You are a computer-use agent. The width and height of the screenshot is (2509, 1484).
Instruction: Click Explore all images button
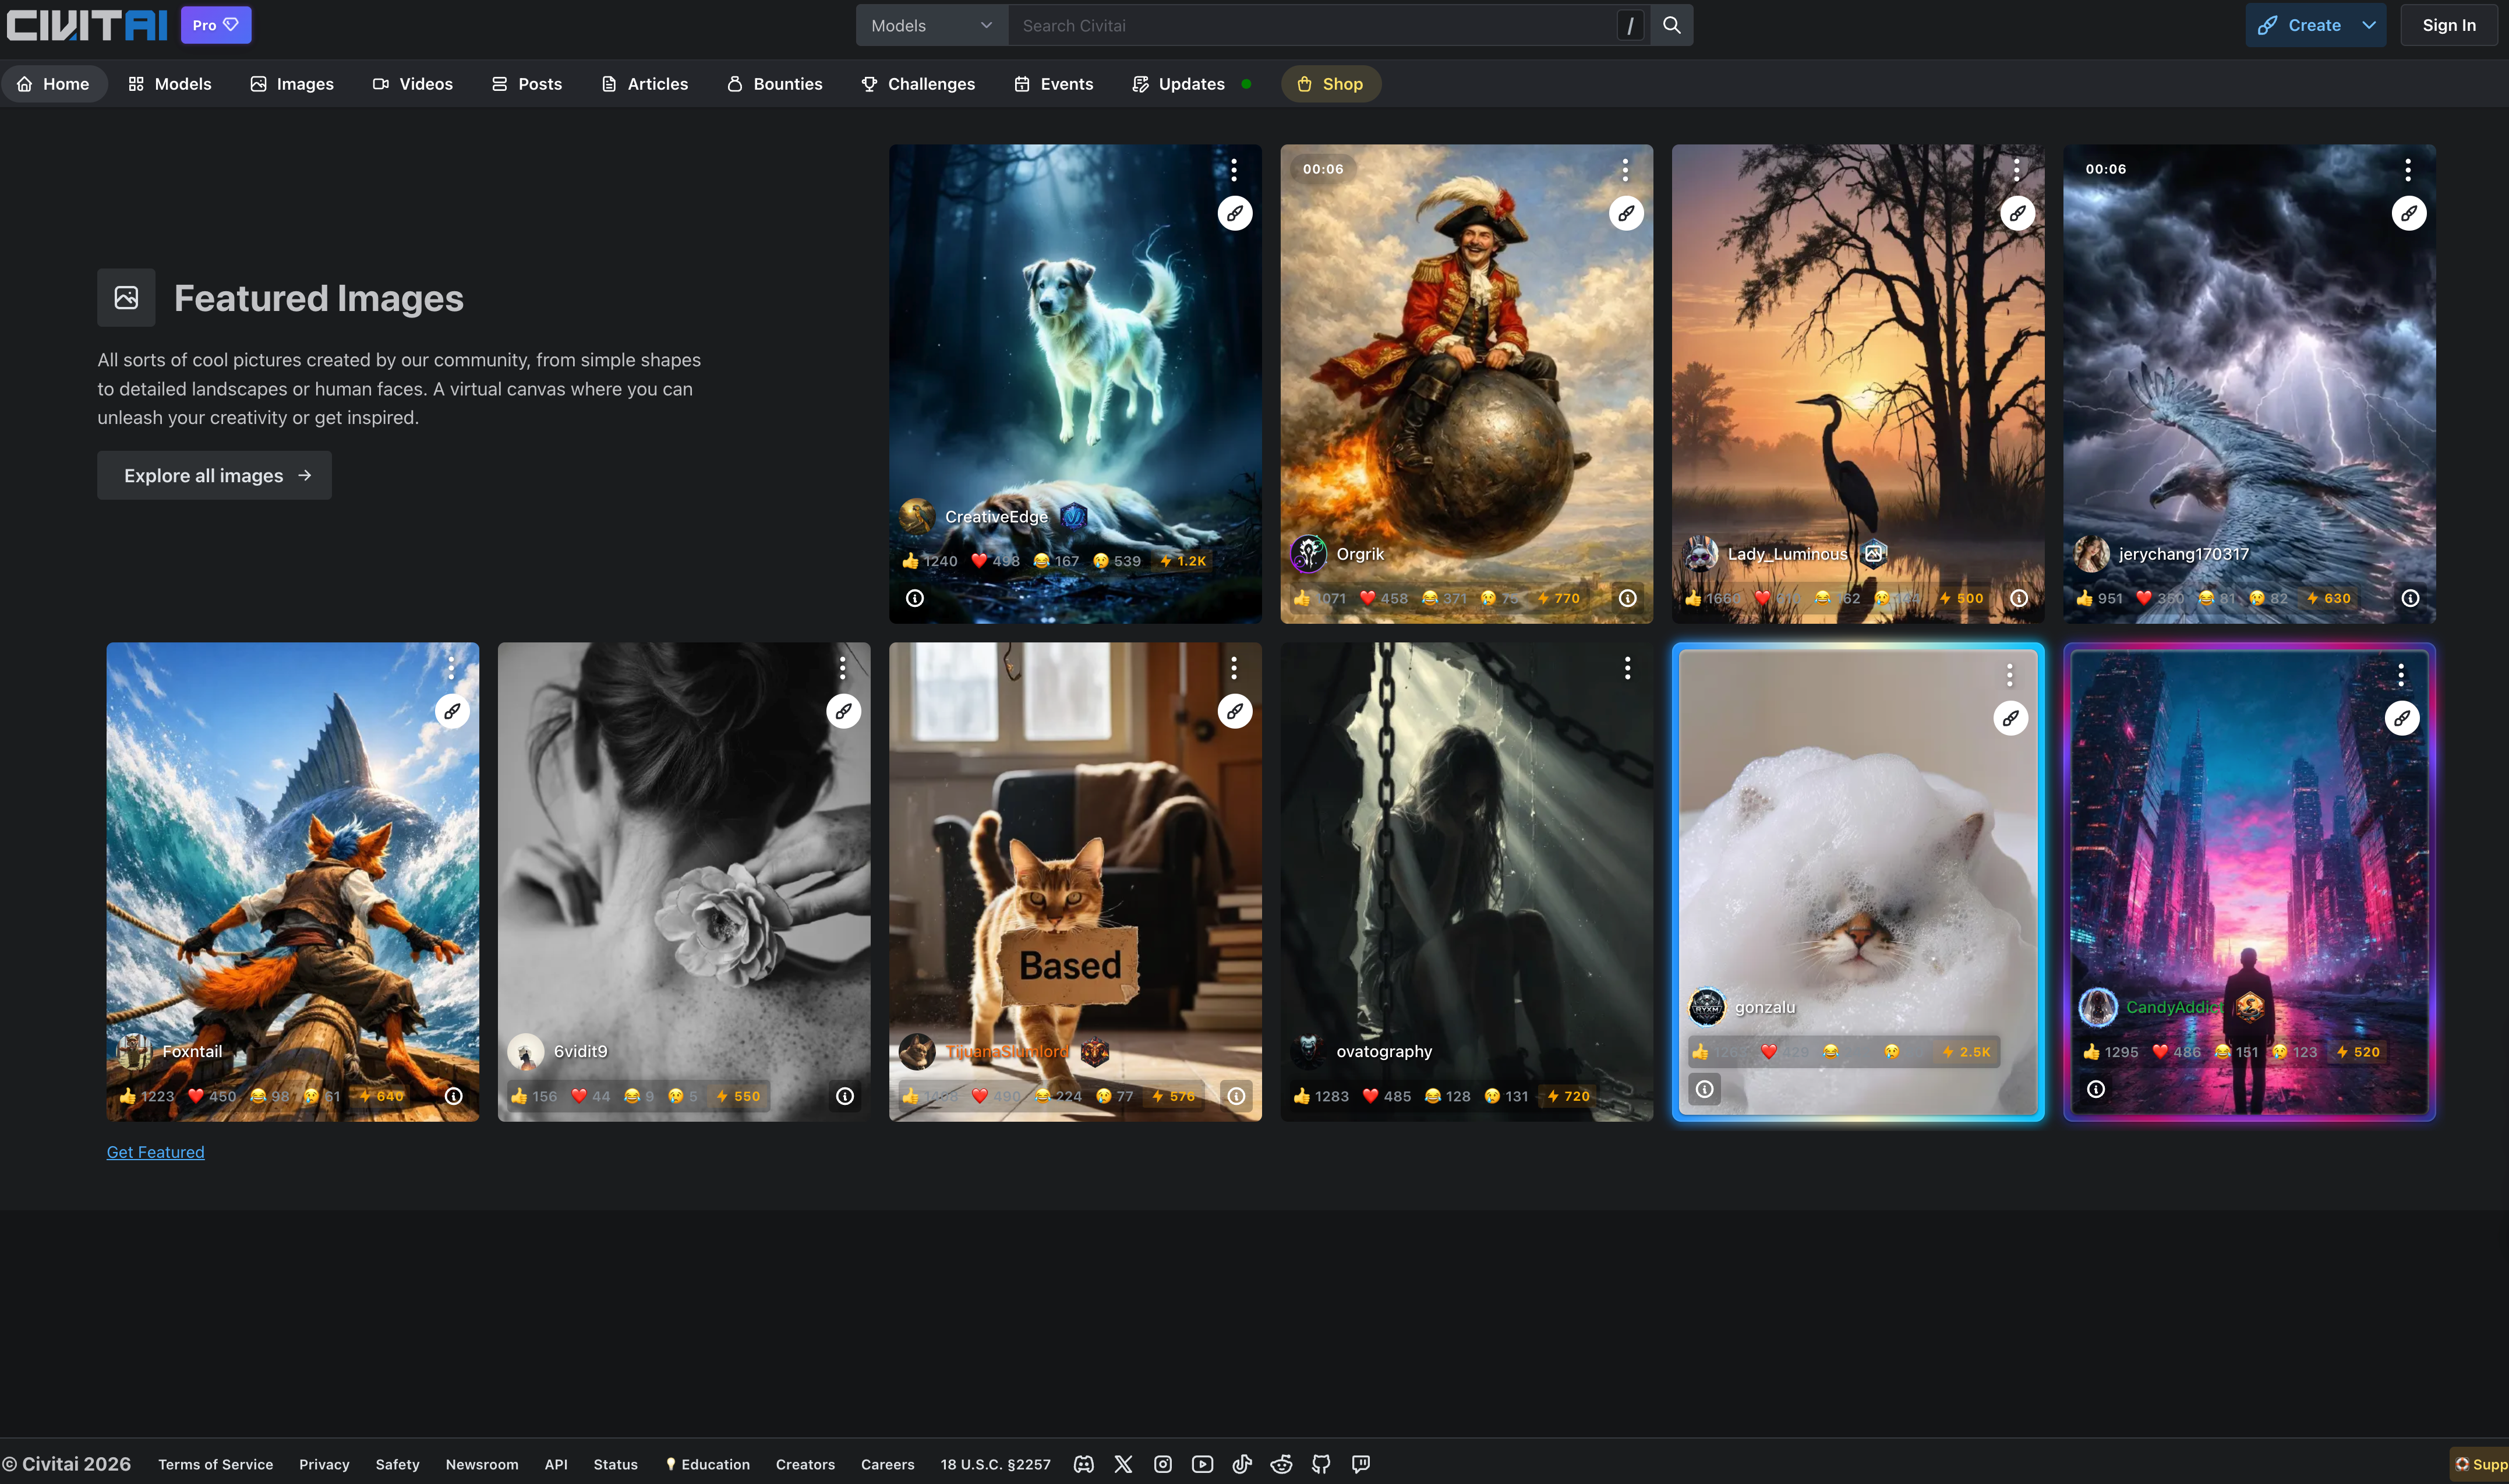point(215,476)
